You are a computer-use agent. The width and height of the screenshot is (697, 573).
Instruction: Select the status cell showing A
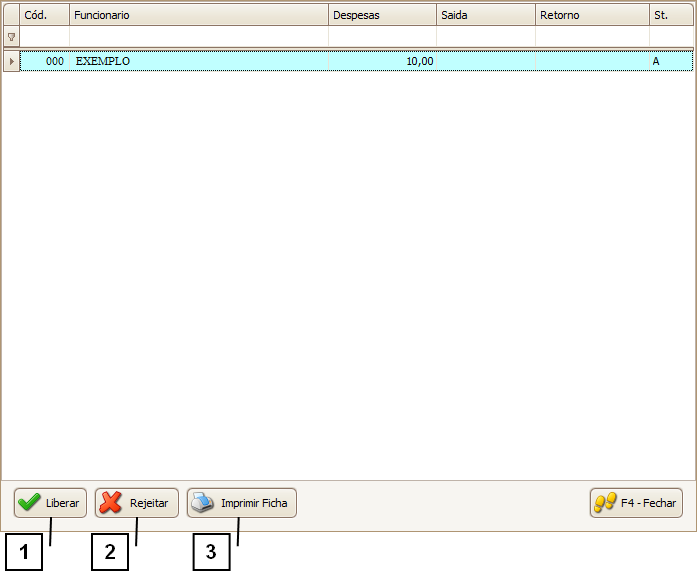point(670,61)
